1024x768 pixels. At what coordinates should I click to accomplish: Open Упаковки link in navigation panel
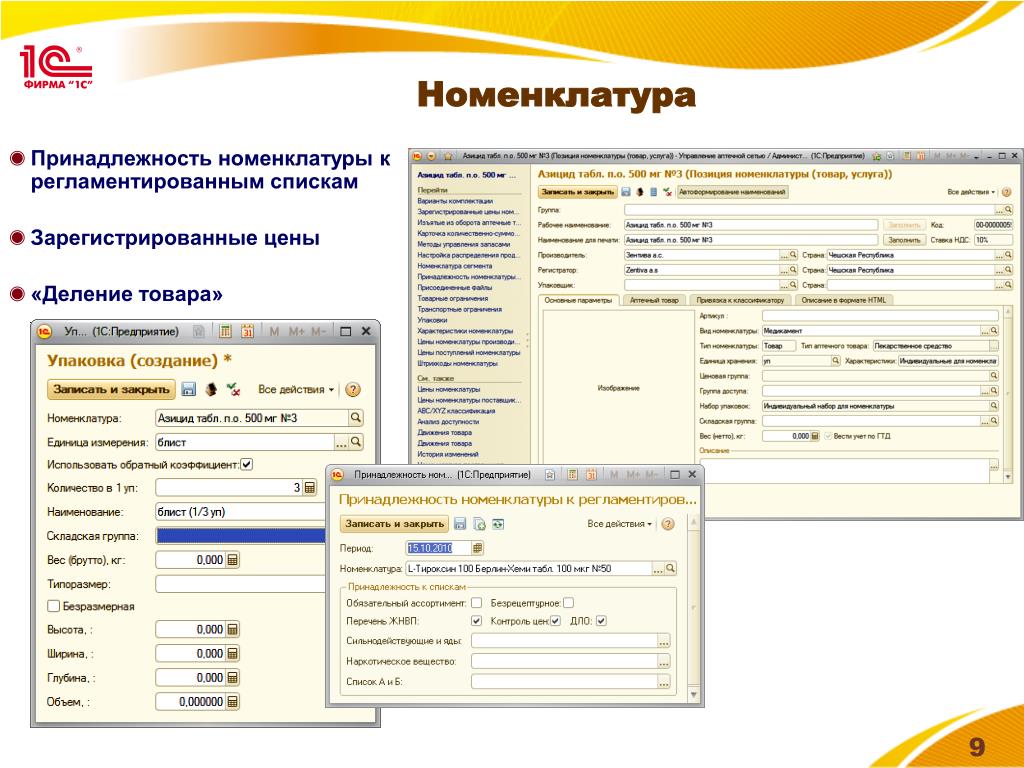tap(432, 320)
